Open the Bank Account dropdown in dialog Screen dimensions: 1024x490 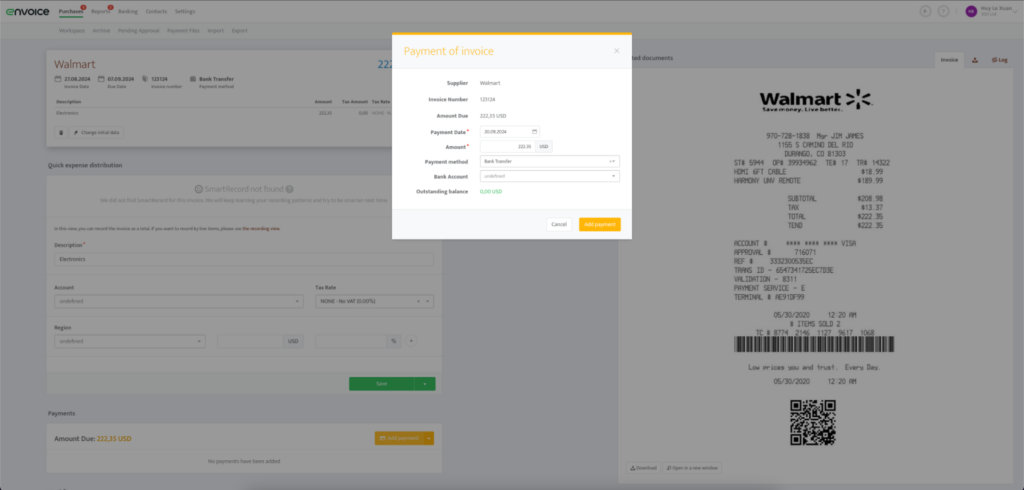tap(549, 176)
